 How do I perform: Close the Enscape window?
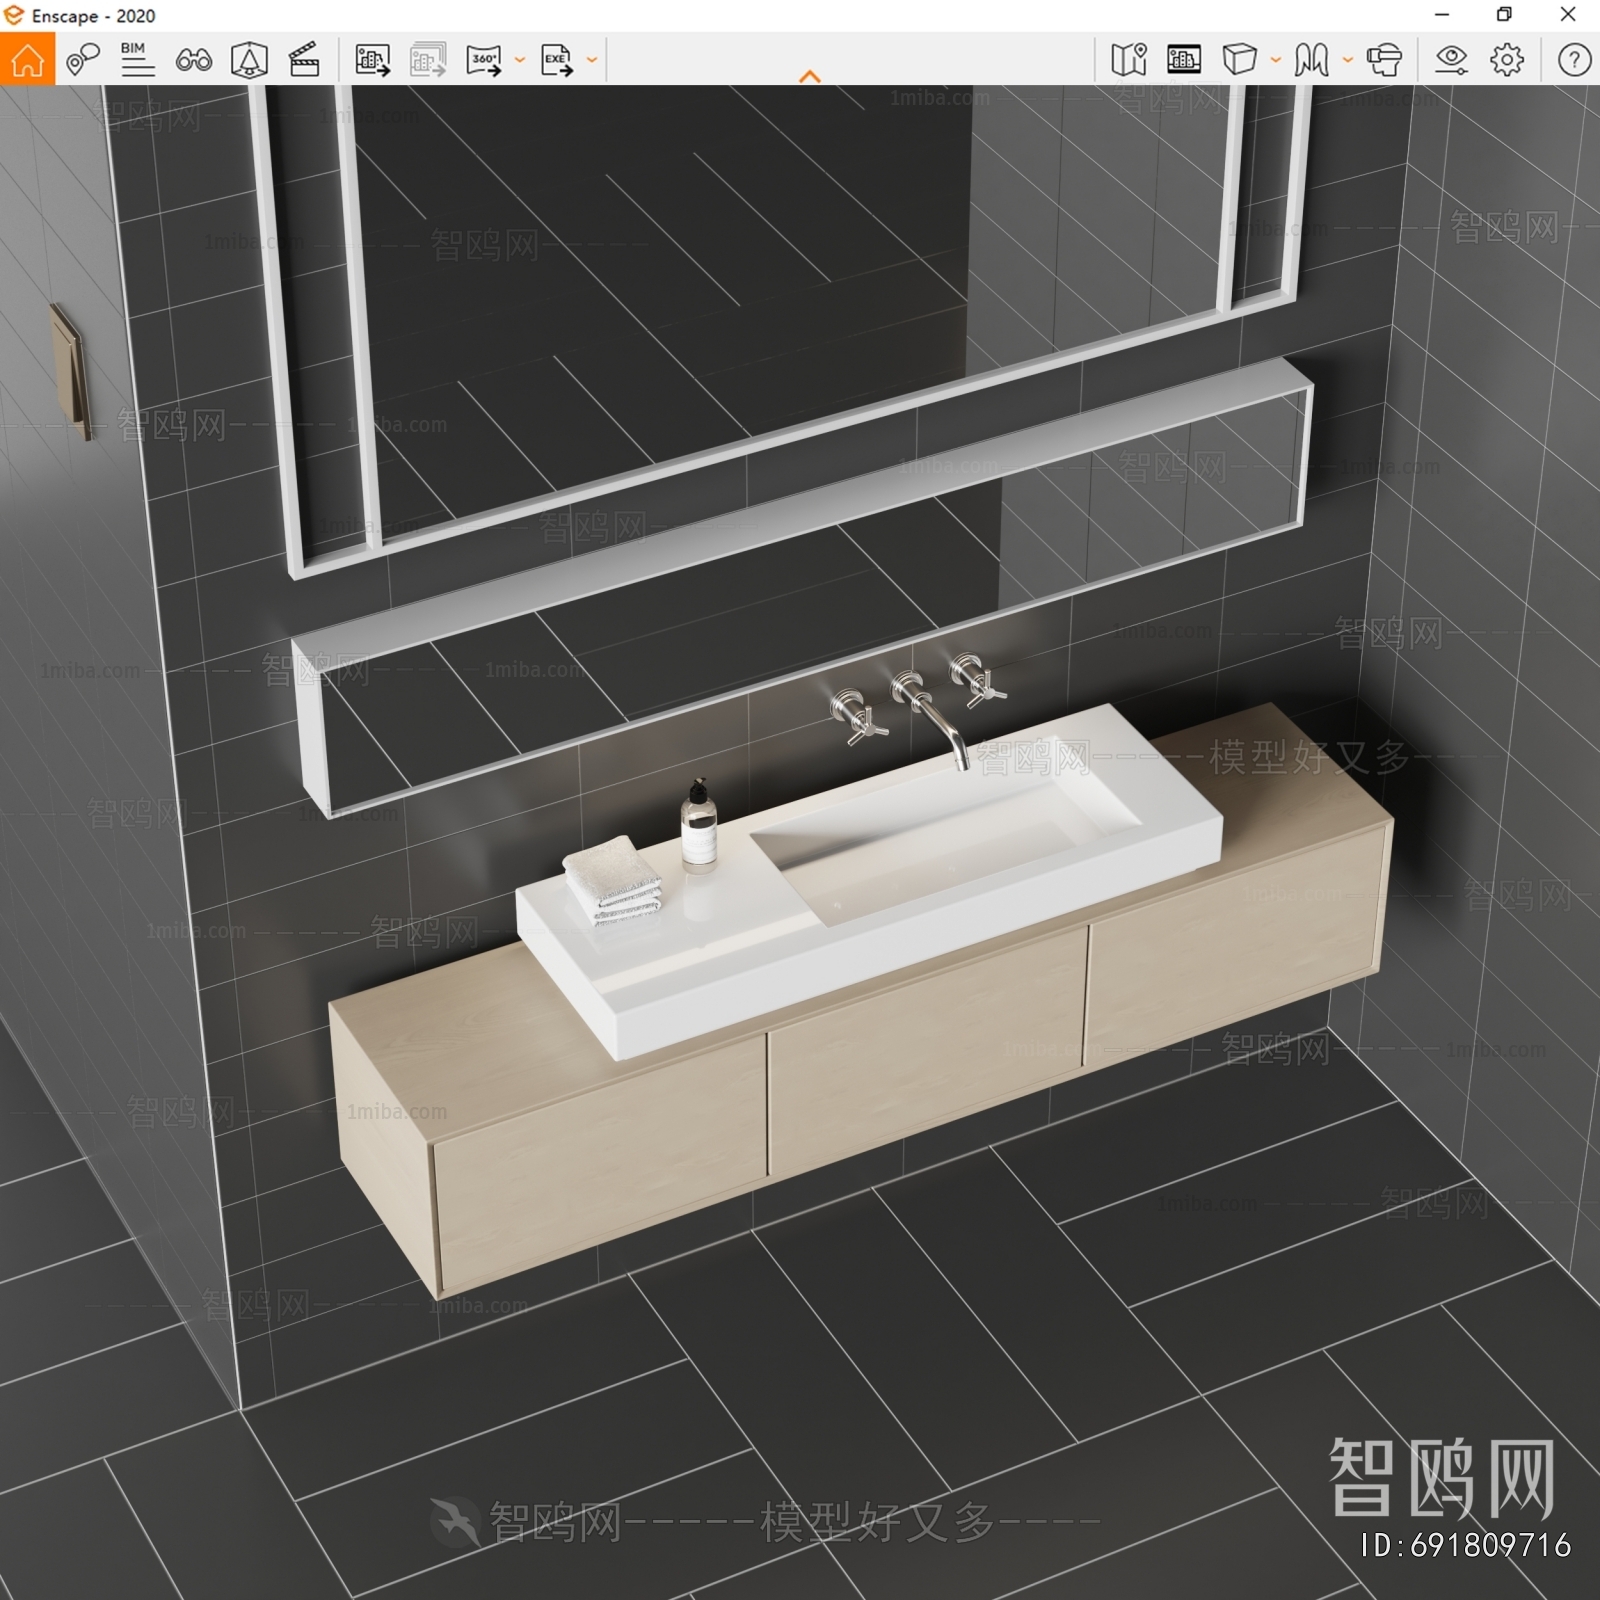(x=1568, y=15)
